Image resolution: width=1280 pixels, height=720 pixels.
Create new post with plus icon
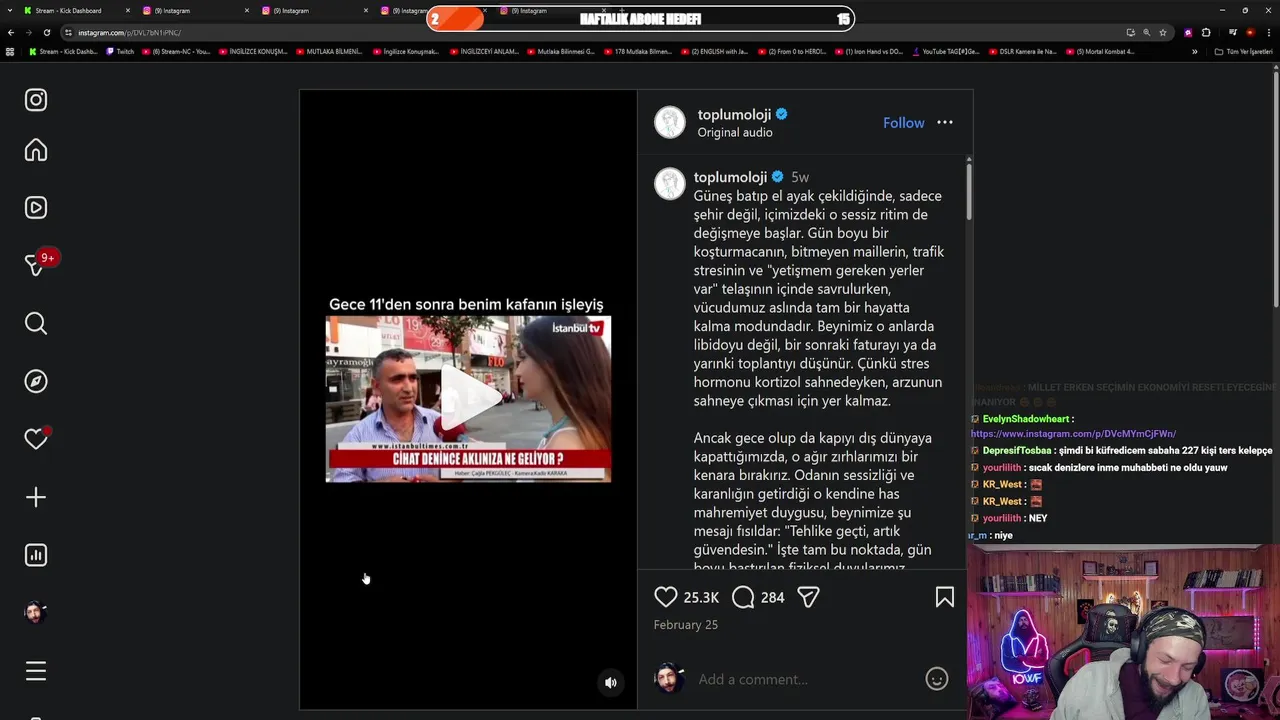[x=36, y=497]
